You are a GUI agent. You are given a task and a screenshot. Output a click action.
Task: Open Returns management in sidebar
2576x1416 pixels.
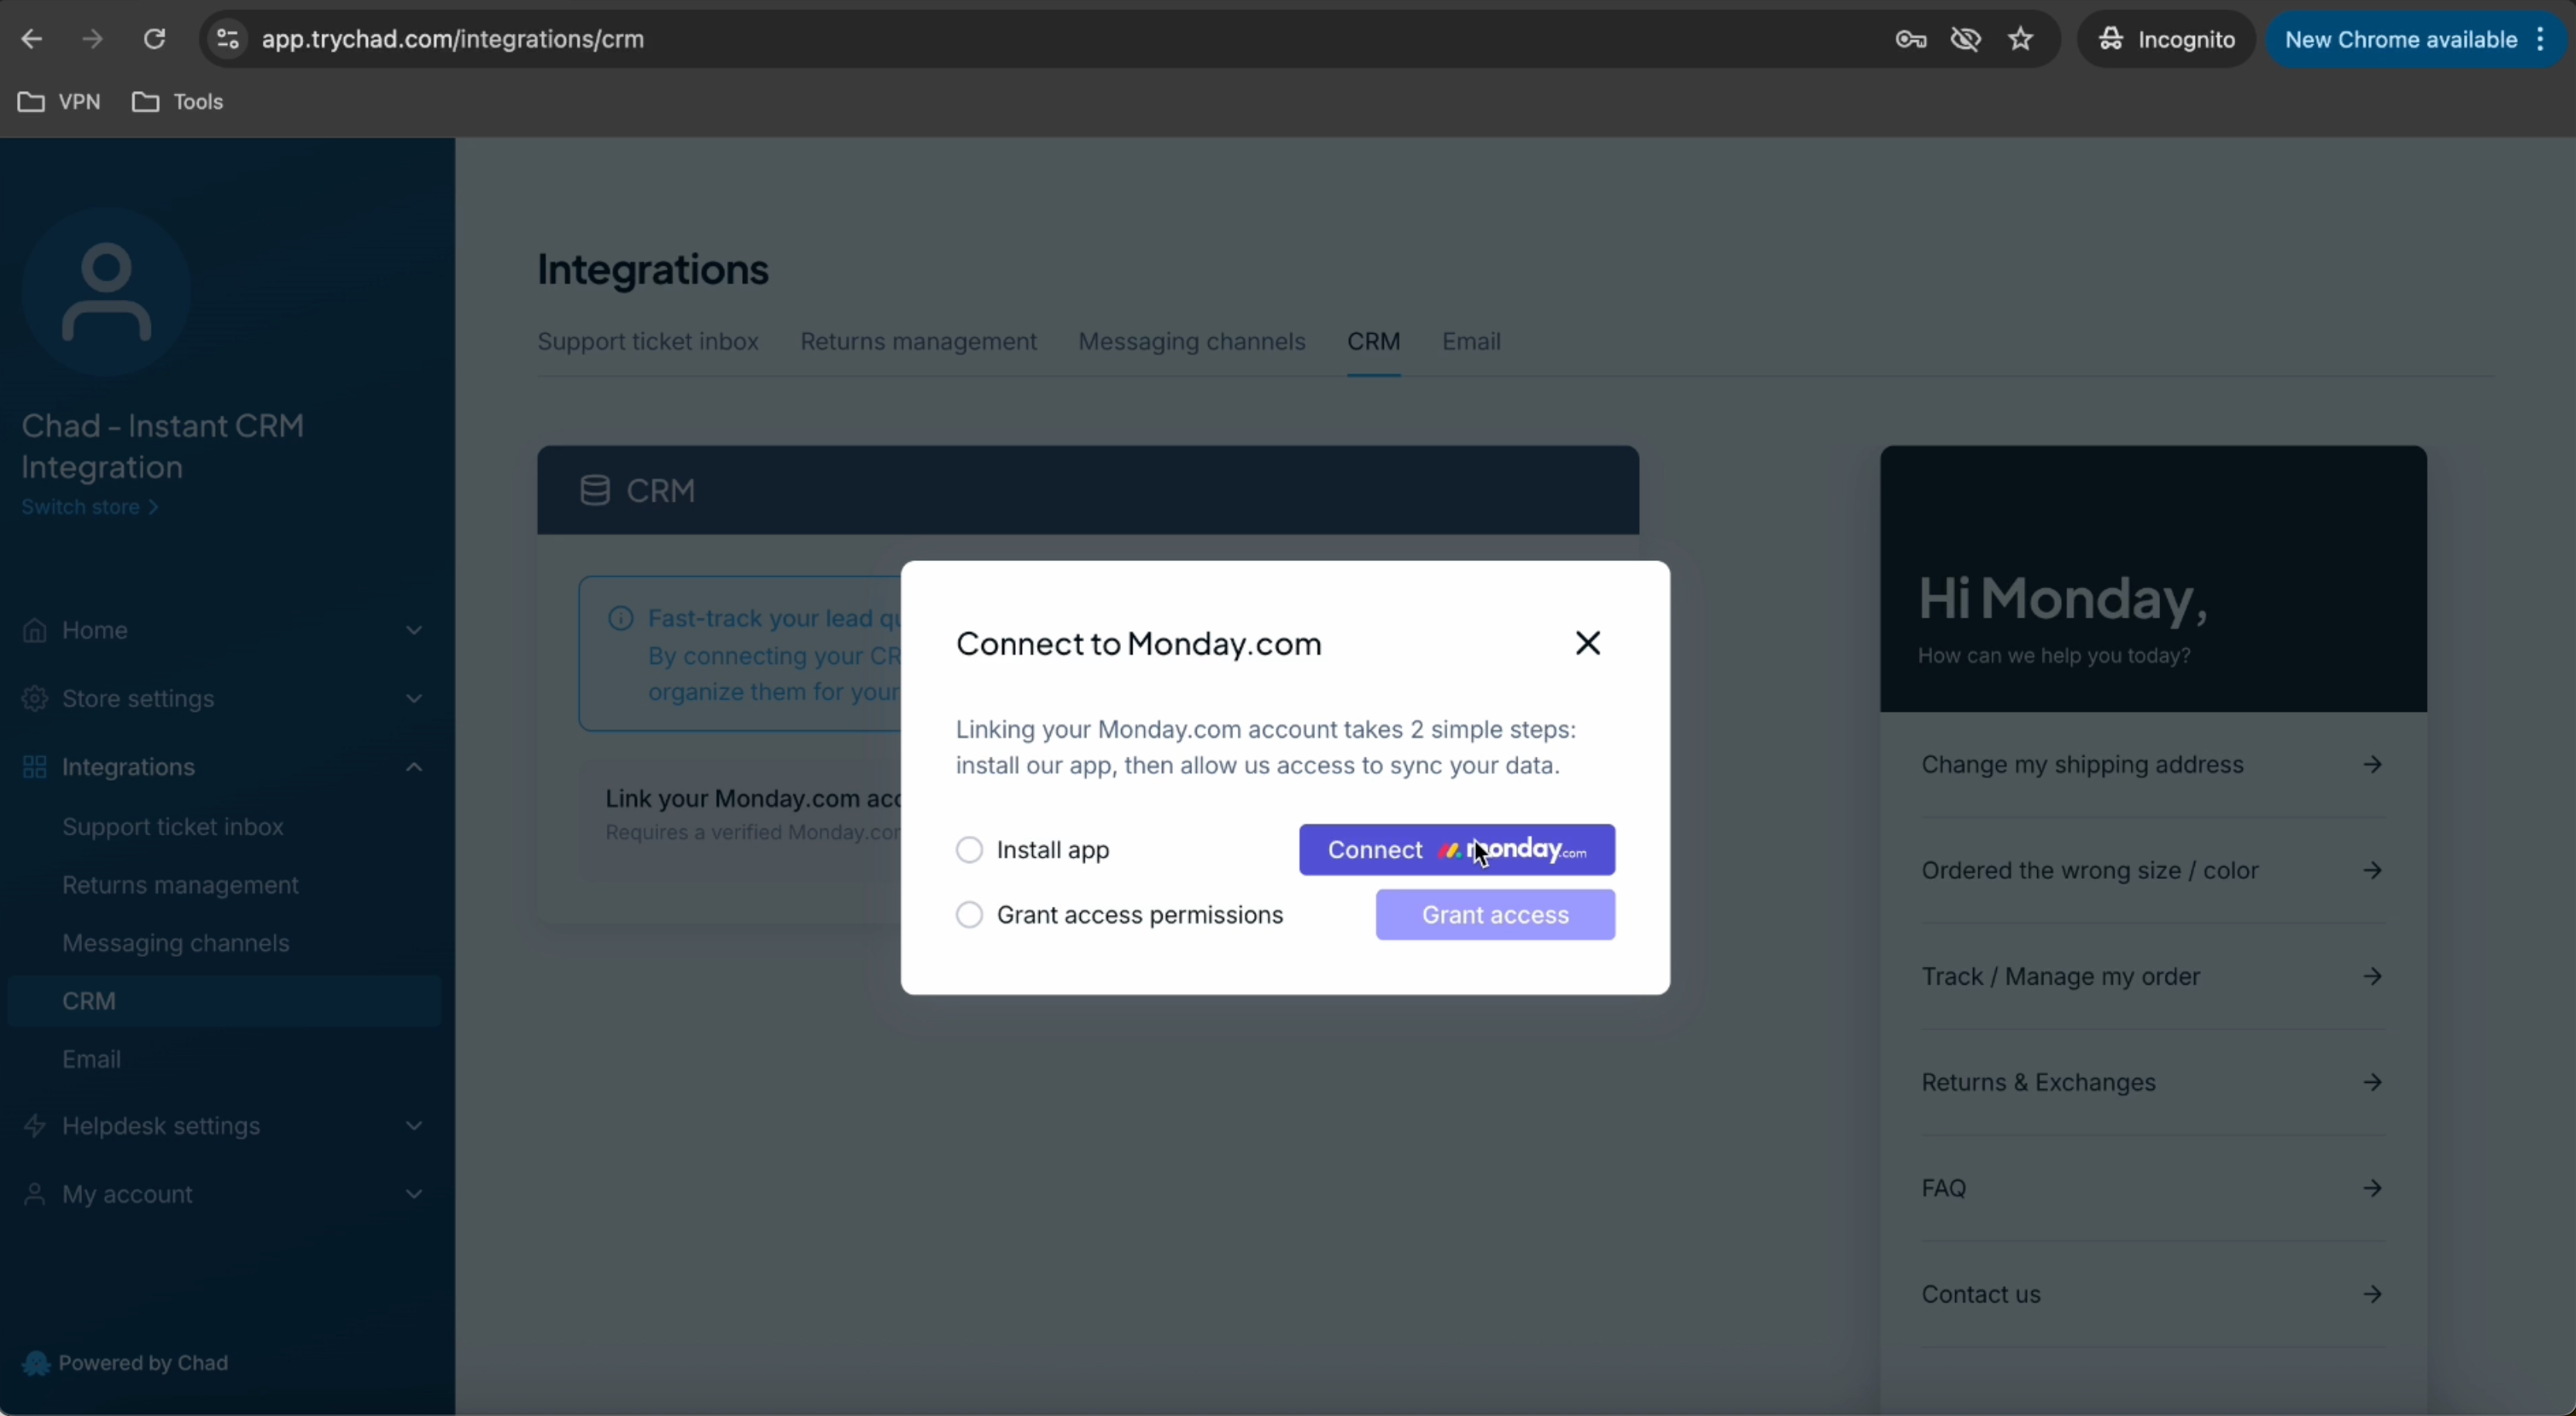pyautogui.click(x=180, y=885)
